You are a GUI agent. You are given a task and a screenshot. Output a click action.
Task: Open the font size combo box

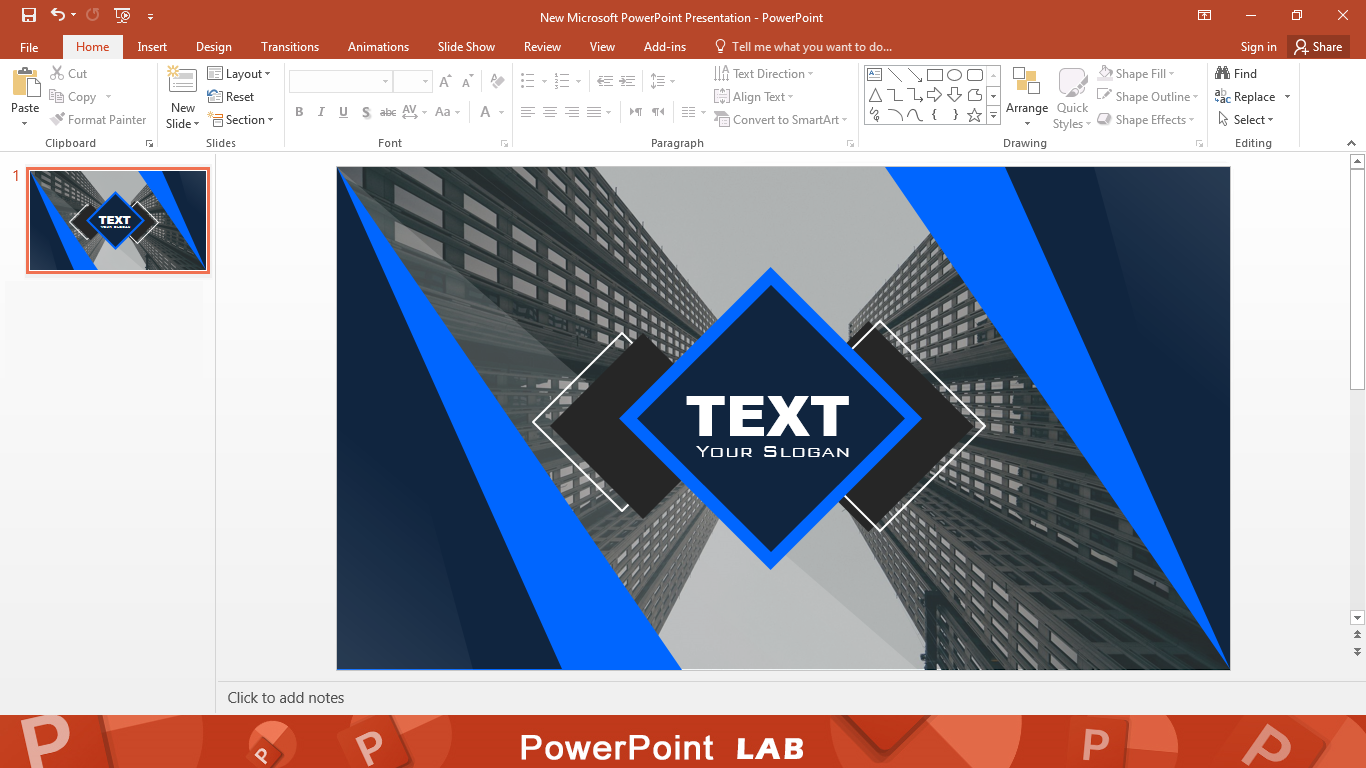click(x=413, y=81)
